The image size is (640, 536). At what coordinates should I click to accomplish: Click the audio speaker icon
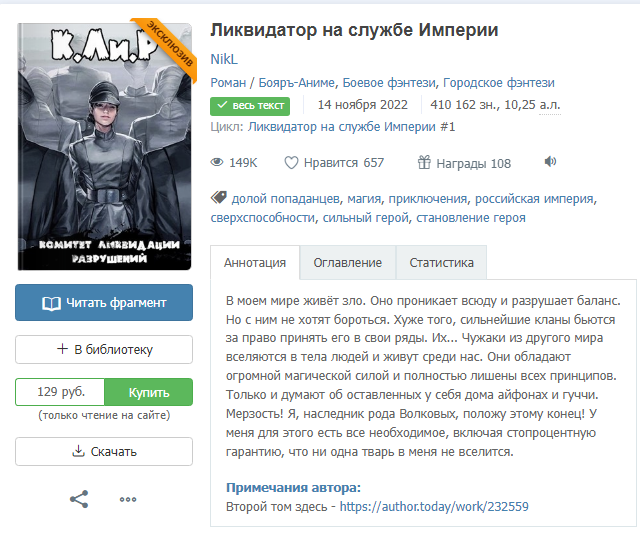[x=550, y=162]
